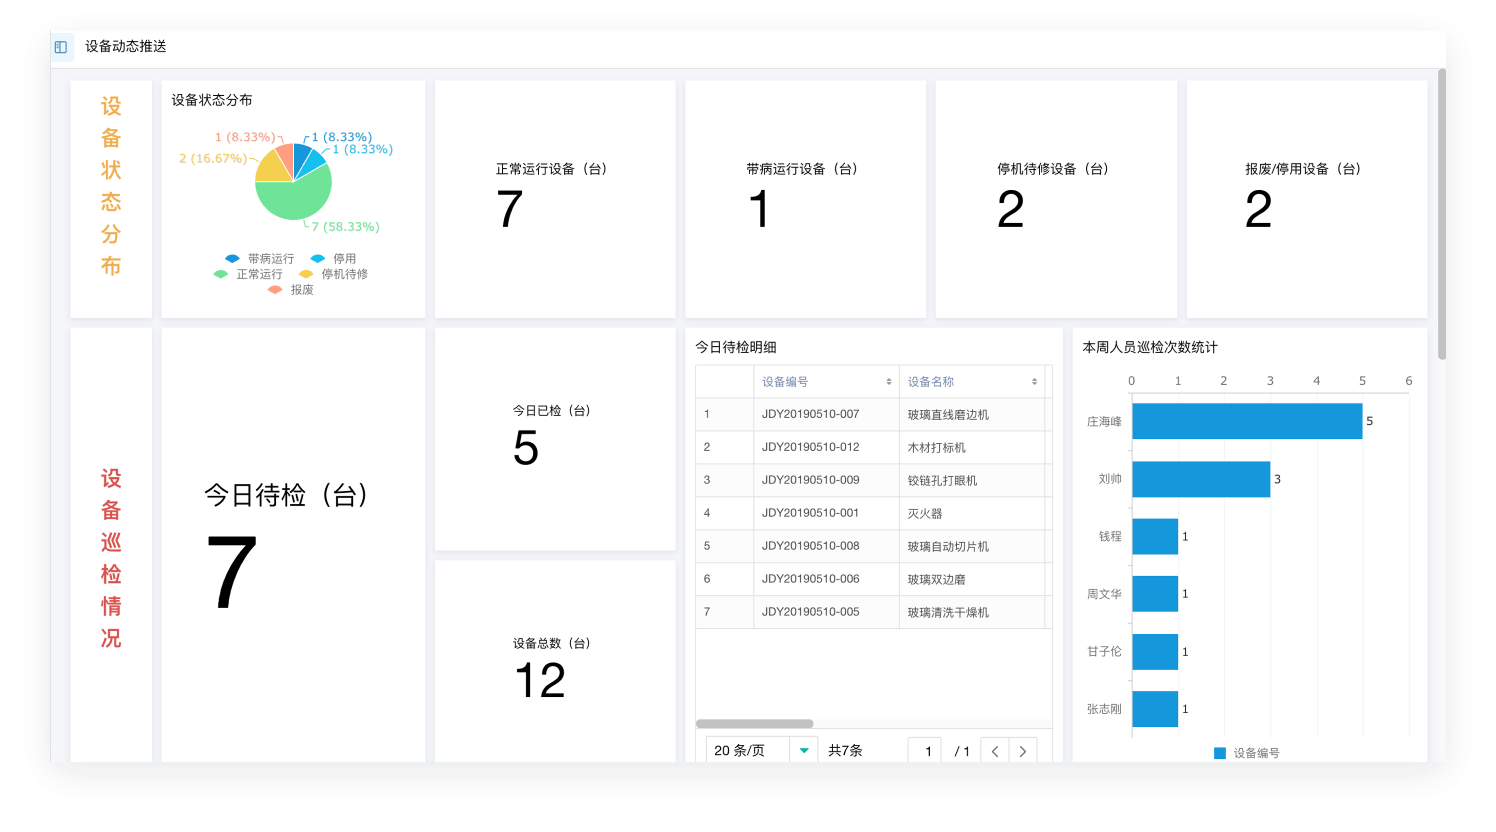Click the orange 设备状态分布 vertical label
The height and width of the screenshot is (832, 1496).
(x=111, y=186)
